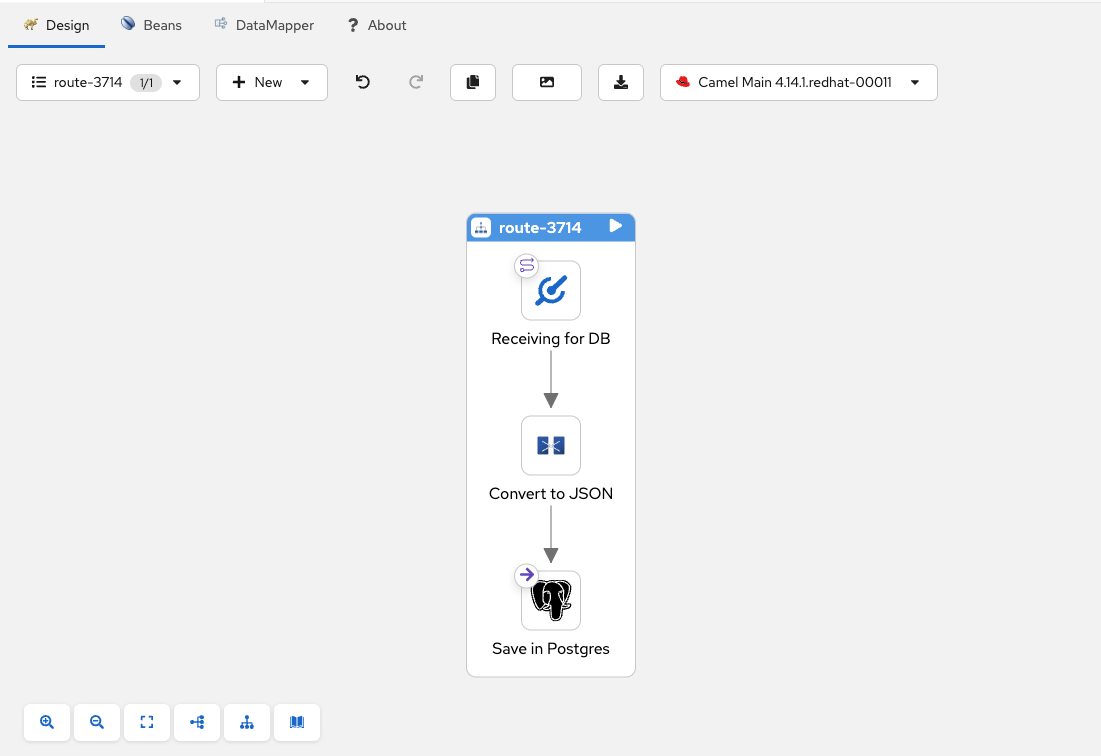1101x756 pixels.
Task: Open the route-3714 flows list dropdown
Action: 108,82
